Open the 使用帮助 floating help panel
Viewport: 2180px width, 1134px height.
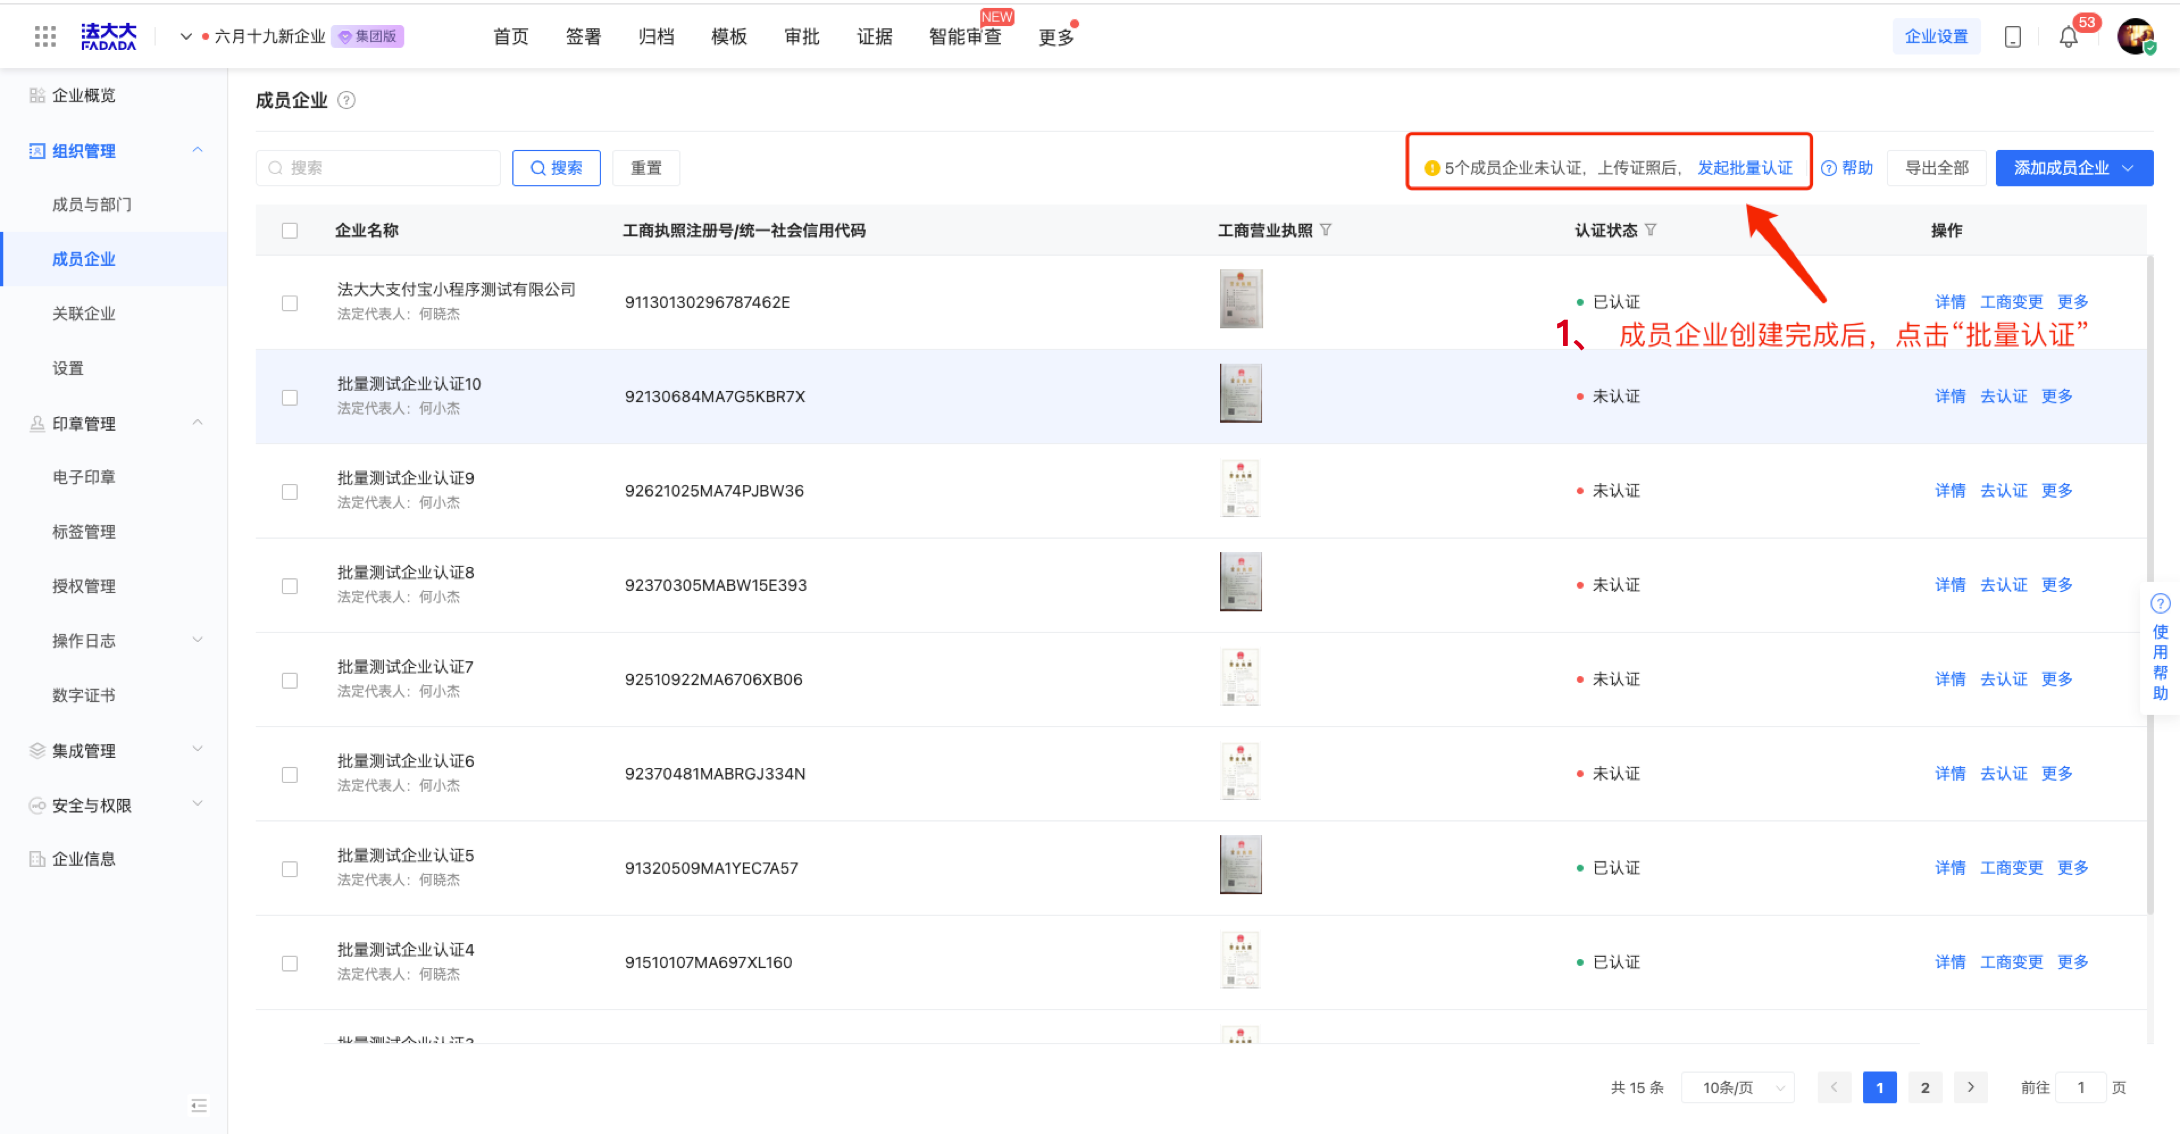(x=2160, y=650)
